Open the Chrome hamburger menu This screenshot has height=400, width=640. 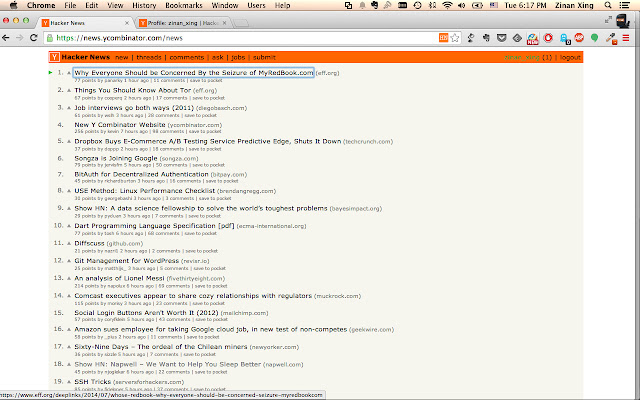click(x=626, y=38)
